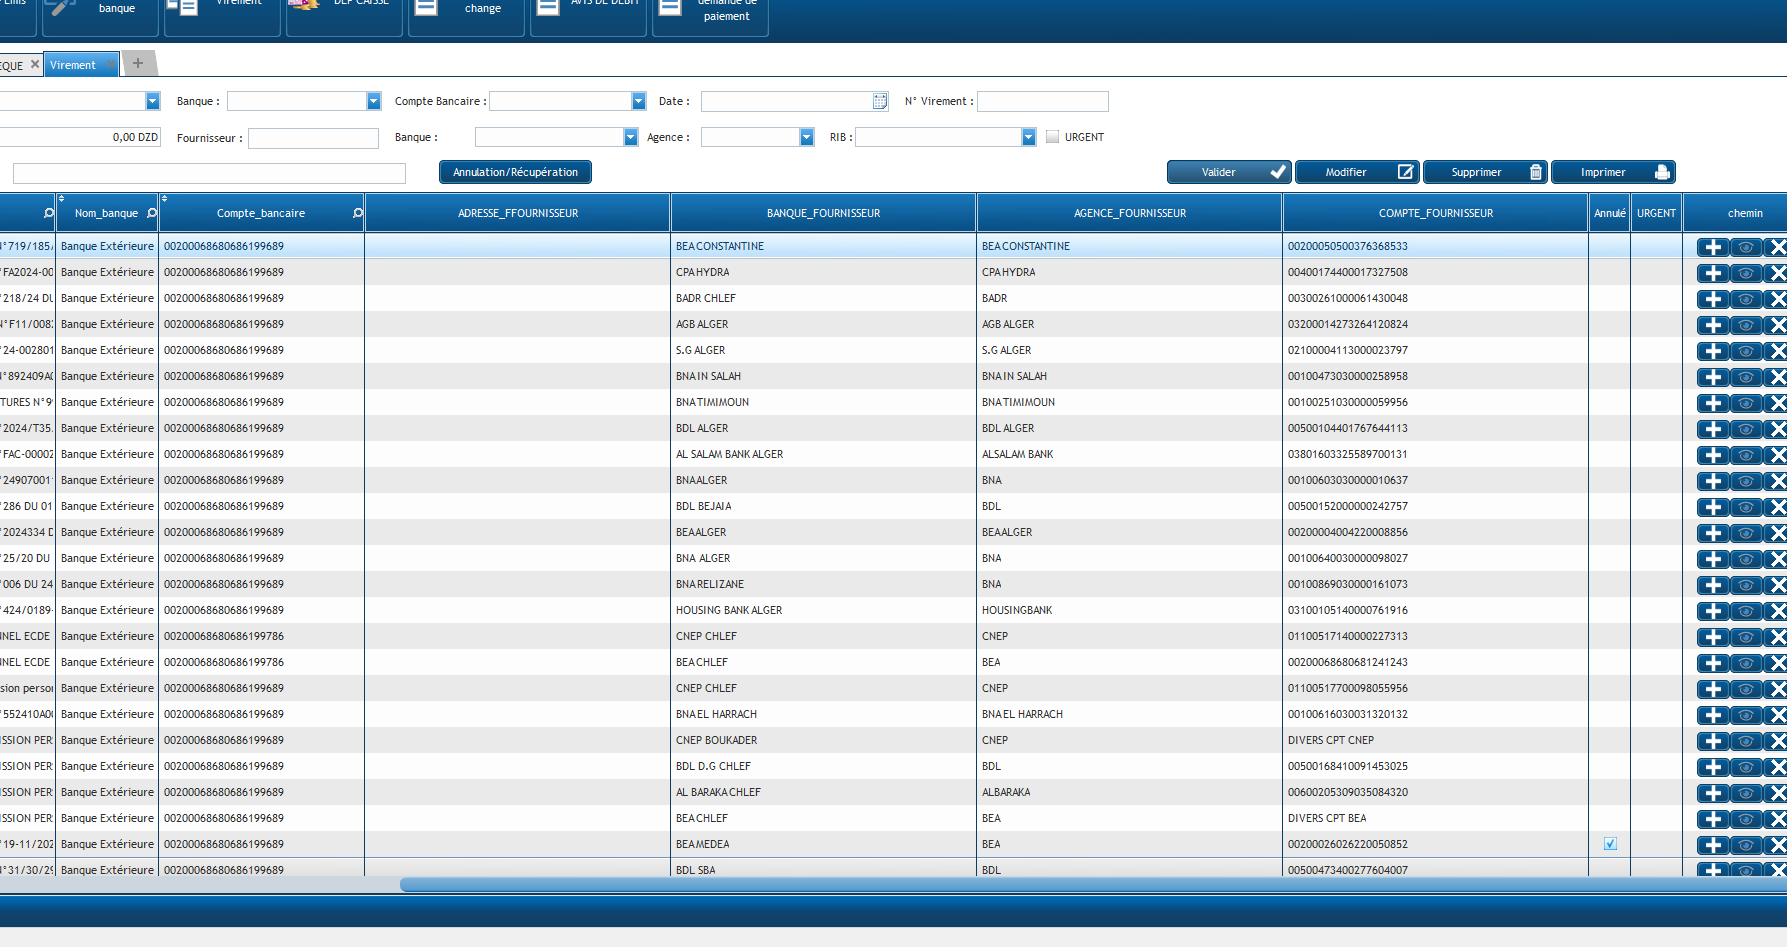The height and width of the screenshot is (947, 1787).
Task: Close the Virement tab
Action: point(111,65)
